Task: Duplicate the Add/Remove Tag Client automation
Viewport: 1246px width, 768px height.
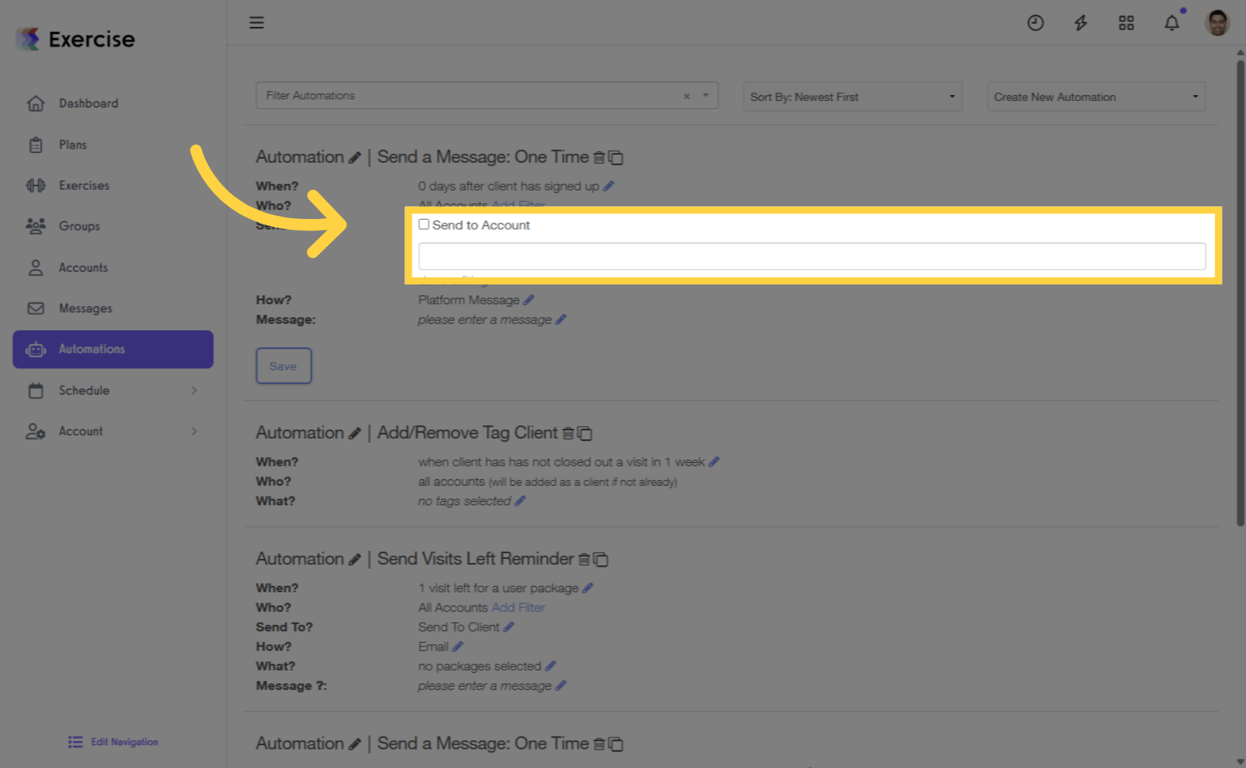Action: pyautogui.click(x=586, y=434)
